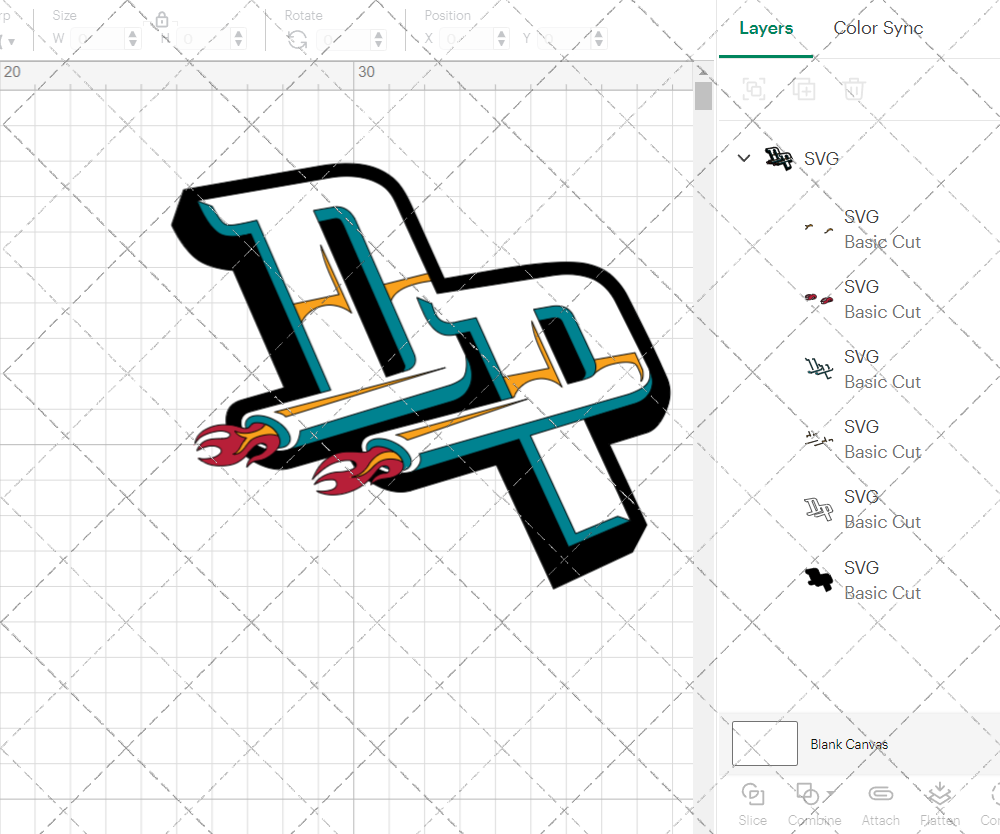Open the Combine dropdown
This screenshot has width=1000, height=834.
point(814,805)
